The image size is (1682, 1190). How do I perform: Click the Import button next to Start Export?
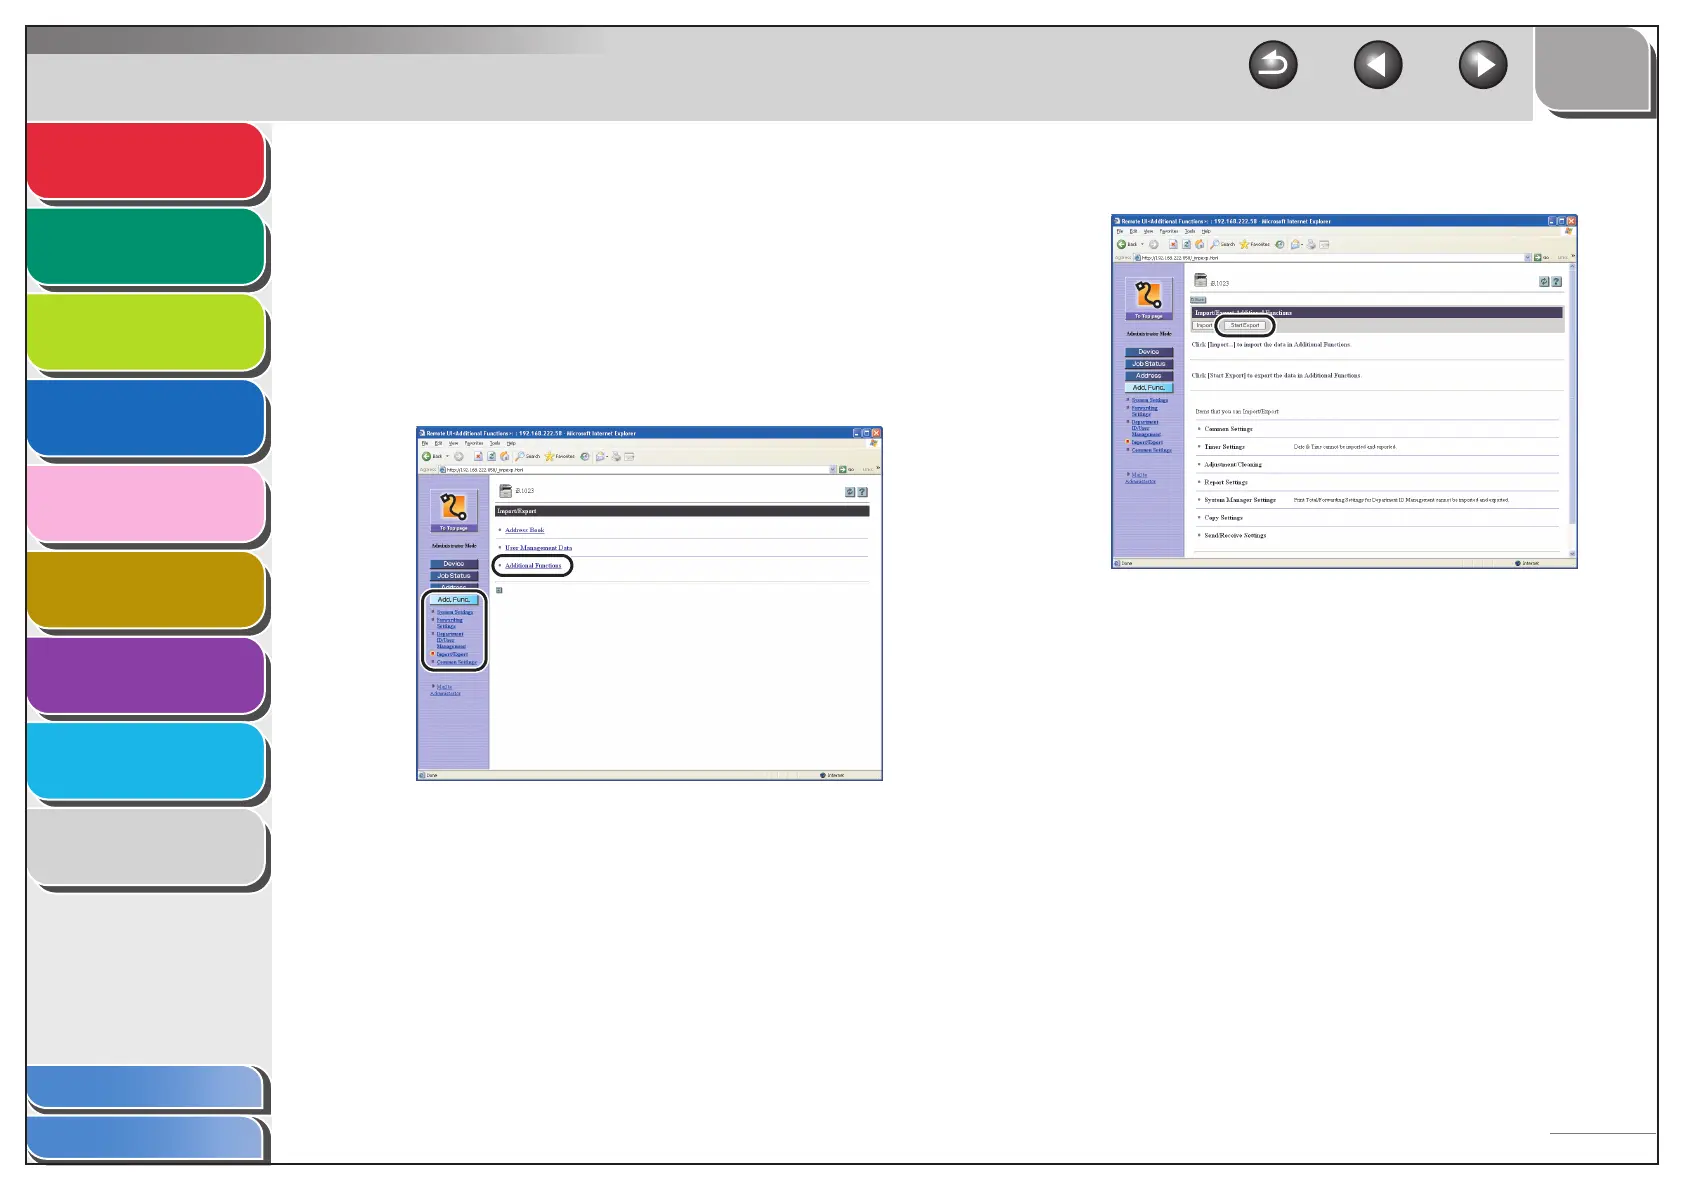pos(1204,325)
